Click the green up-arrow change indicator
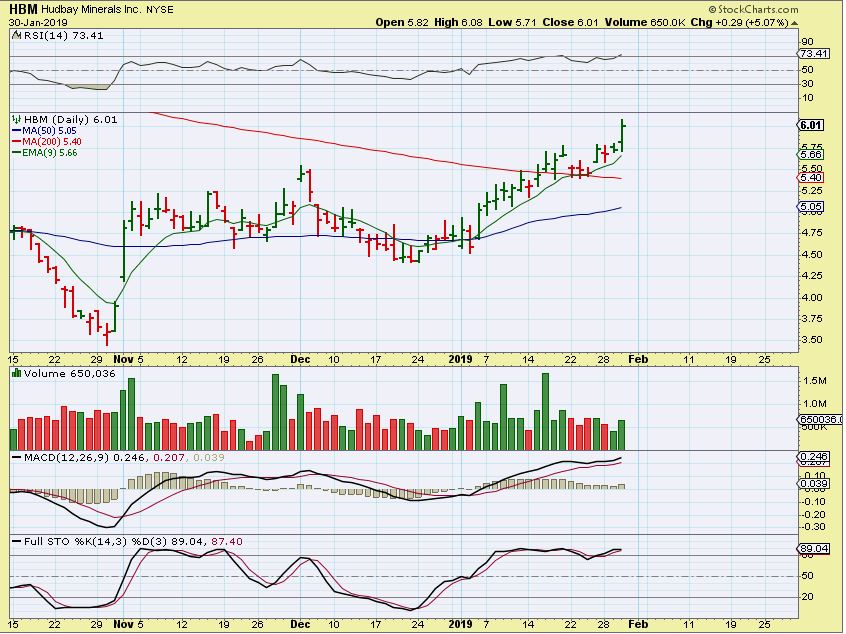This screenshot has width=846, height=634. pos(795,23)
